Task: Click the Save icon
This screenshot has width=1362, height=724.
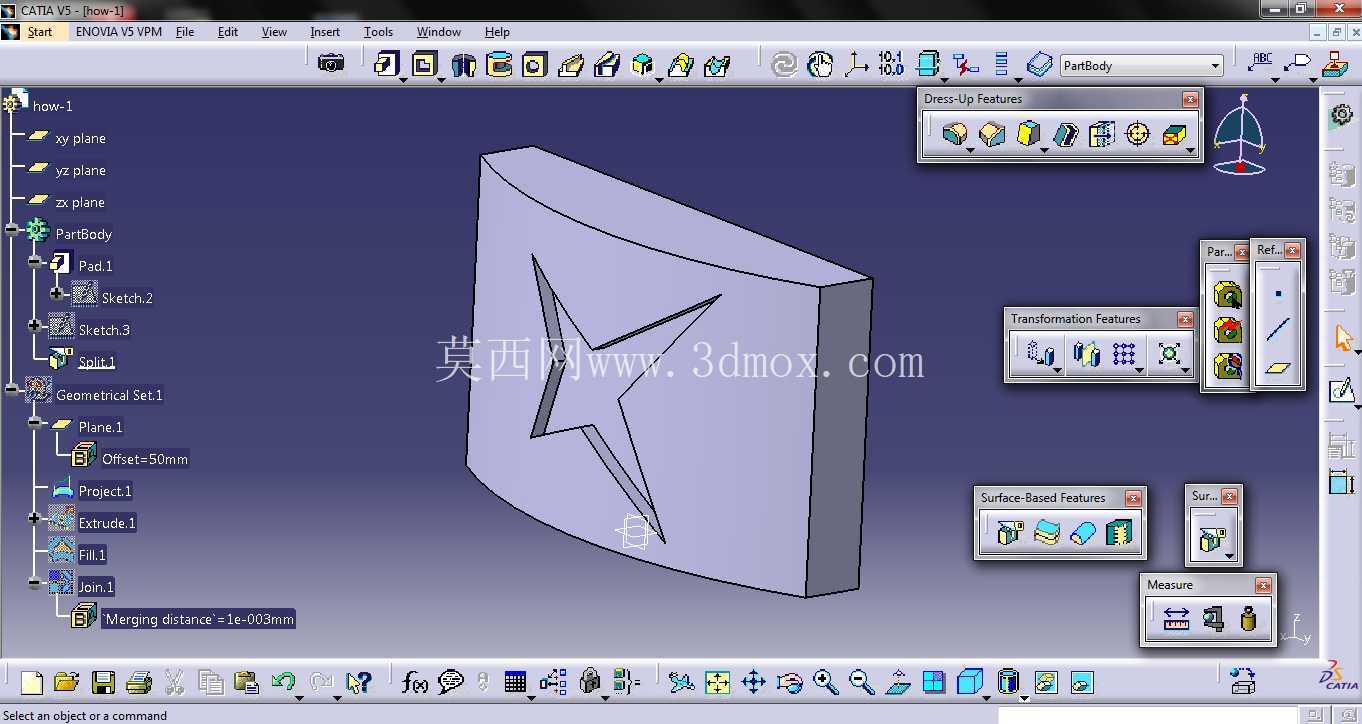Action: point(103,683)
